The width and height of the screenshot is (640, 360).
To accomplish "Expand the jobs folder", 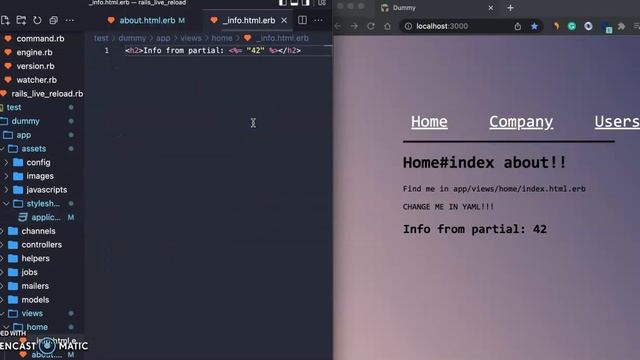I will click(x=29, y=272).
